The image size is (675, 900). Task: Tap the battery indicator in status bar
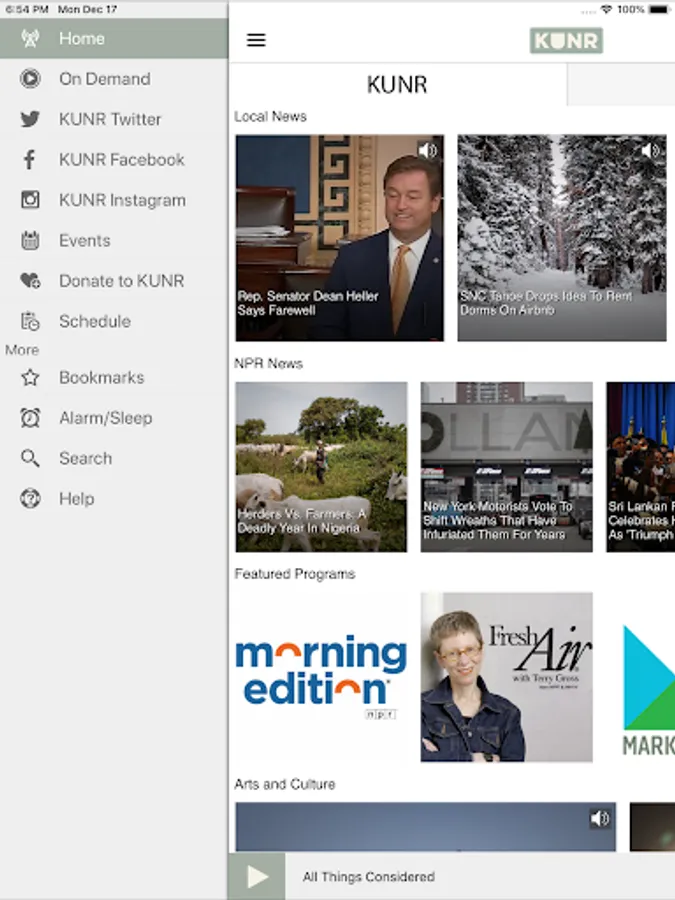pos(660,9)
